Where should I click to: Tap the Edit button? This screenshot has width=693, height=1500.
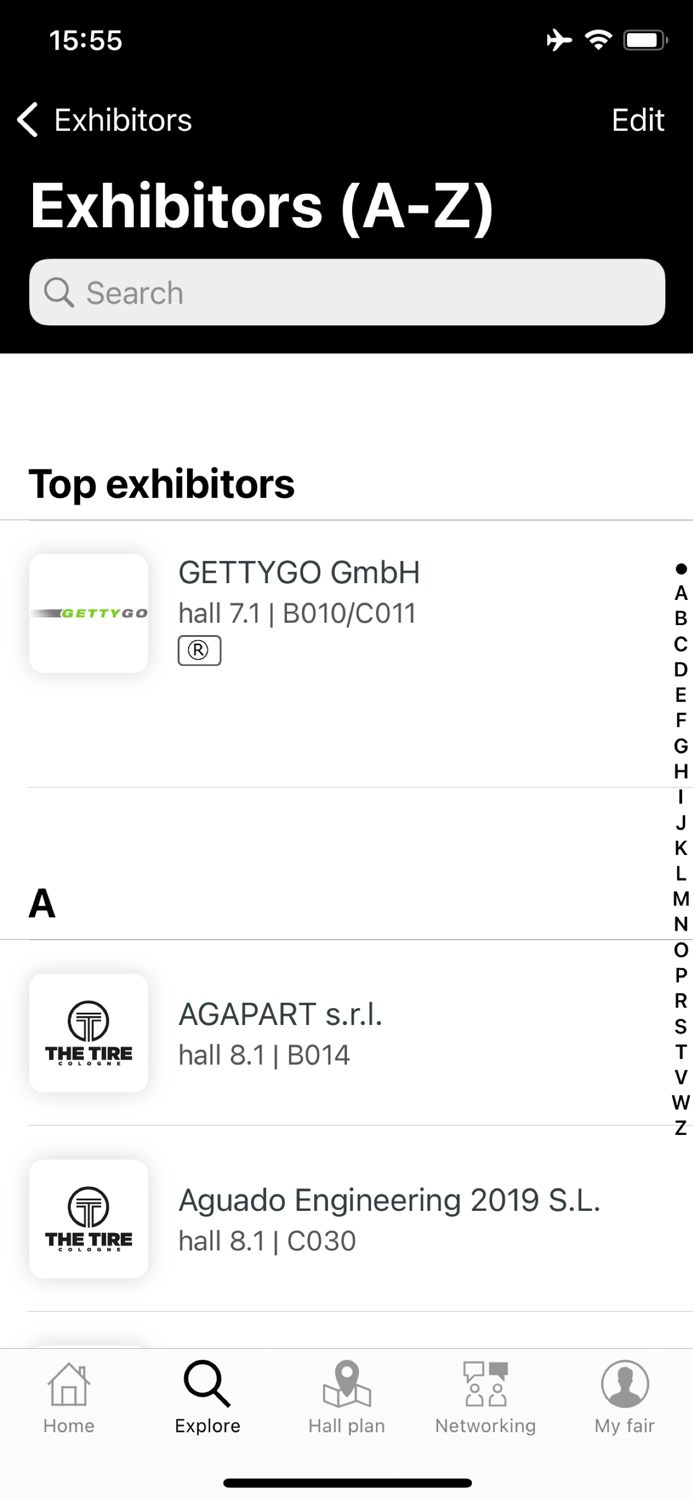(x=637, y=120)
